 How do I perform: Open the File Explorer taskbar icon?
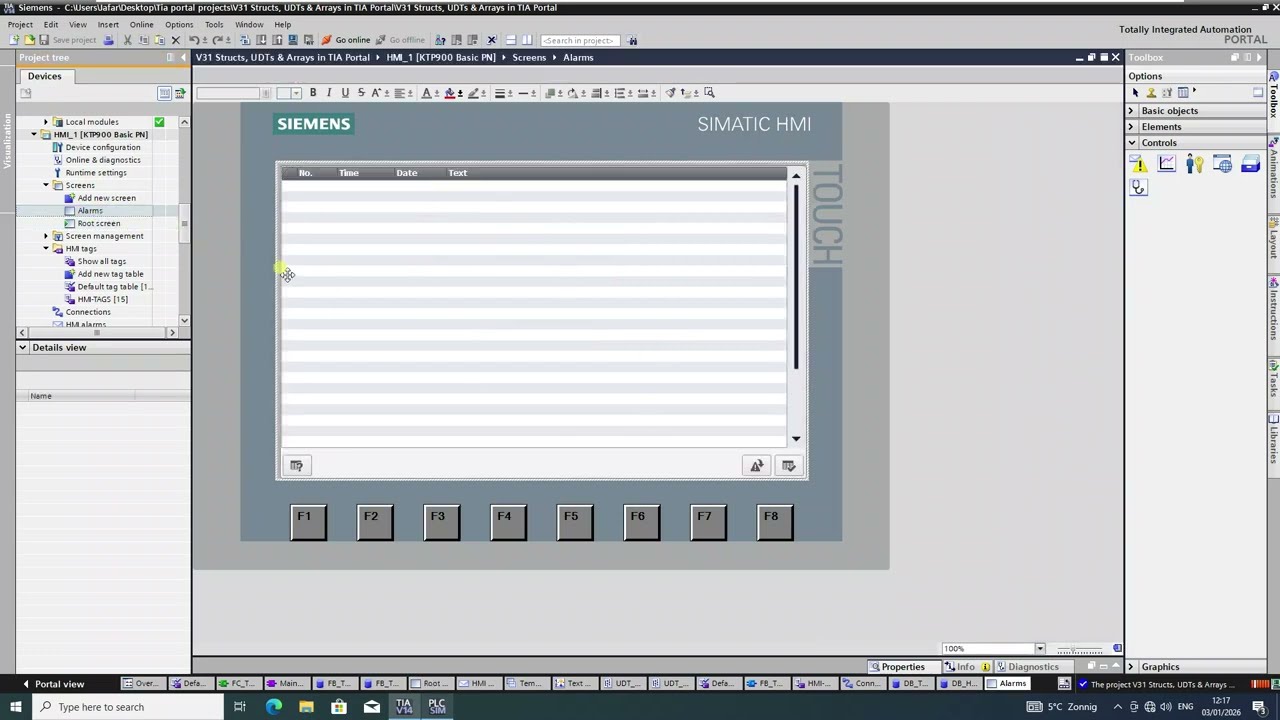point(306,707)
